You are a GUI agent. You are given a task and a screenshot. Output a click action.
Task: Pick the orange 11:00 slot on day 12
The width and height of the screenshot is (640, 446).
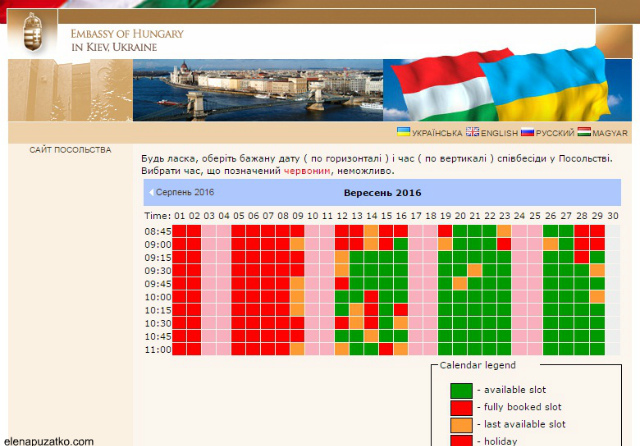[x=342, y=349]
